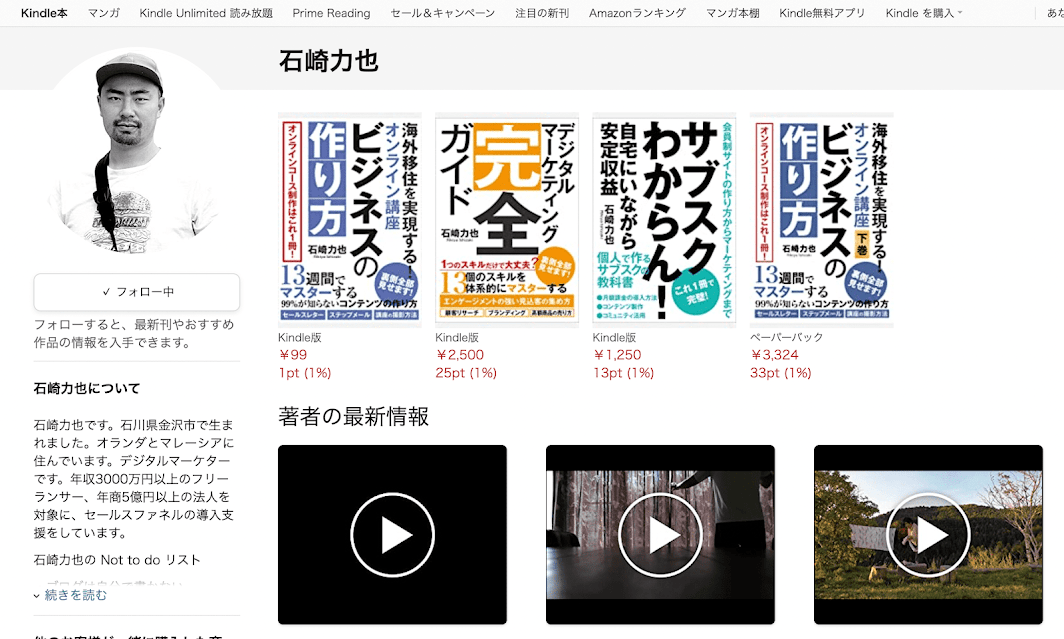The height and width of the screenshot is (639, 1064).
Task: Play the curtain room video
Action: click(x=660, y=535)
